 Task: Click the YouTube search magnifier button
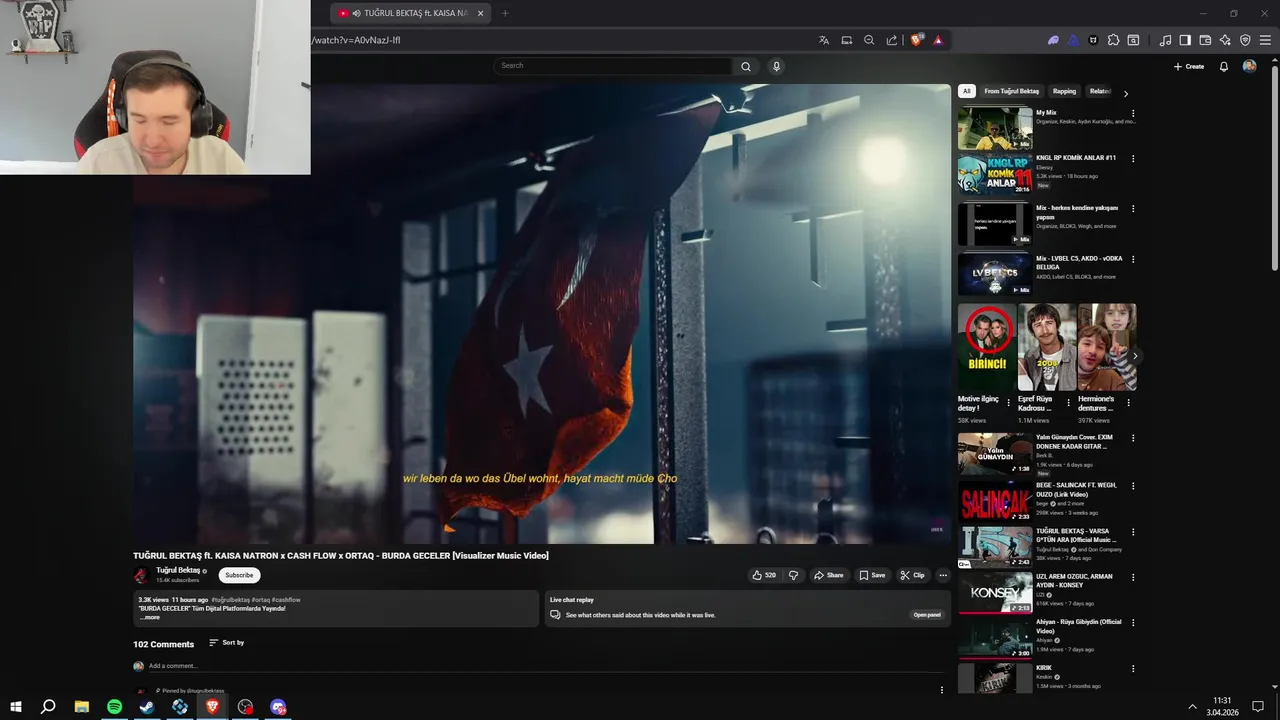coord(745,66)
